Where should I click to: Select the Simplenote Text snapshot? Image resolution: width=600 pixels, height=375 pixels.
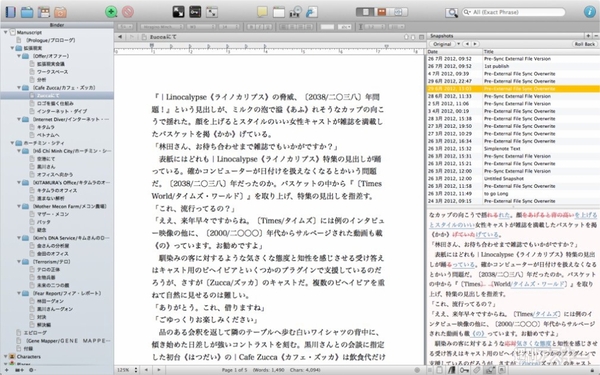click(513, 148)
